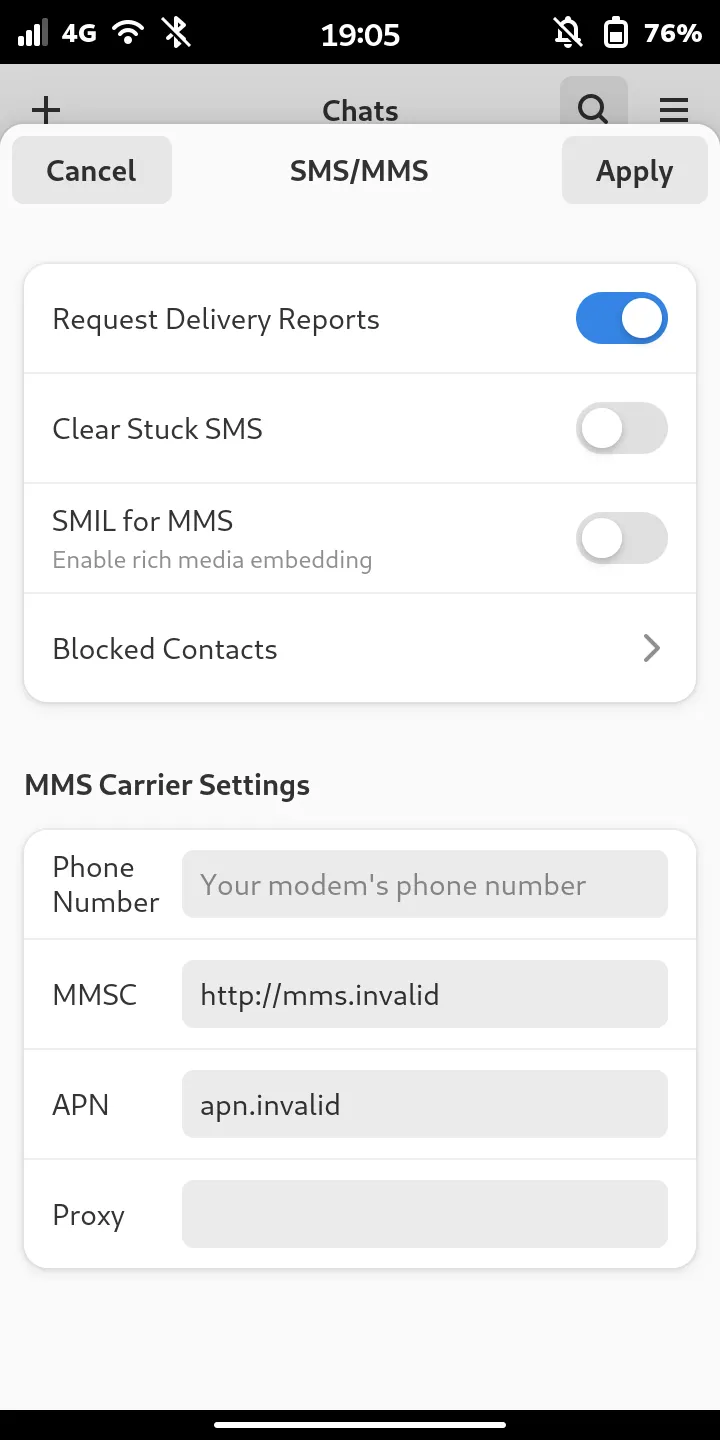Open the search magnifier icon
This screenshot has width=720, height=1440.
tap(593, 108)
